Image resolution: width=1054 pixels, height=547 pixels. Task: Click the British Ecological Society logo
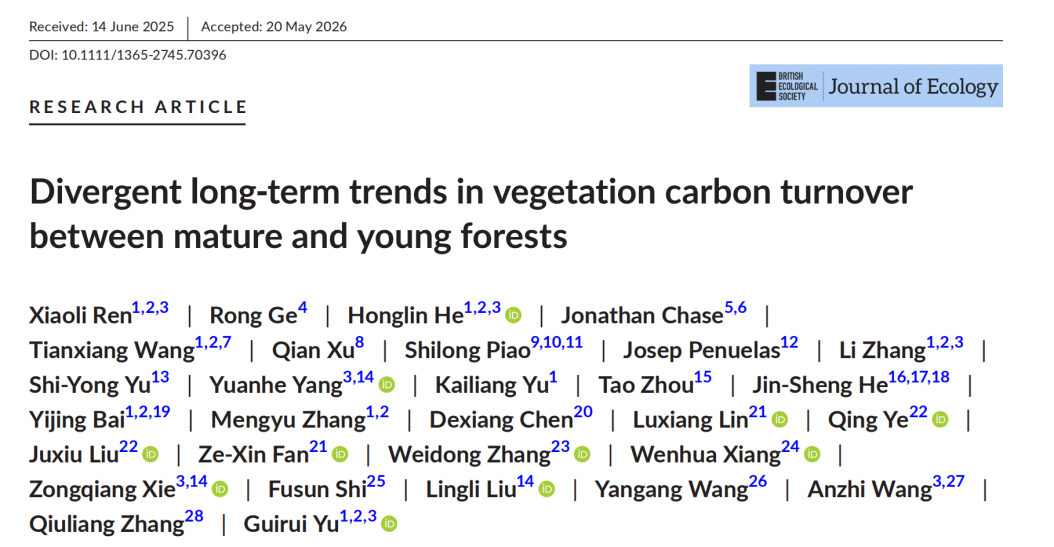787,86
